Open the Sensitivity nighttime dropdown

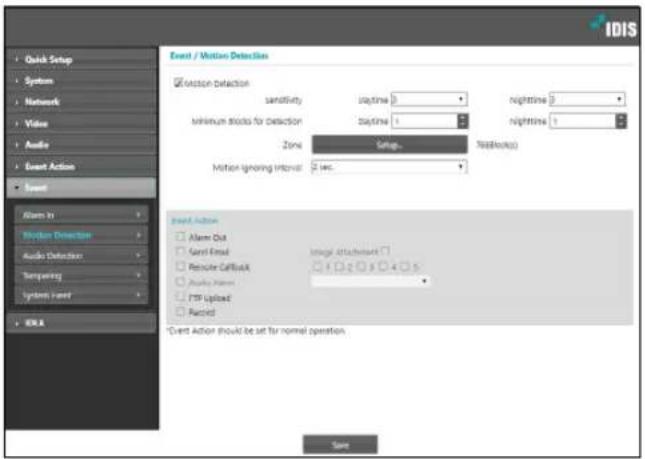tap(587, 99)
